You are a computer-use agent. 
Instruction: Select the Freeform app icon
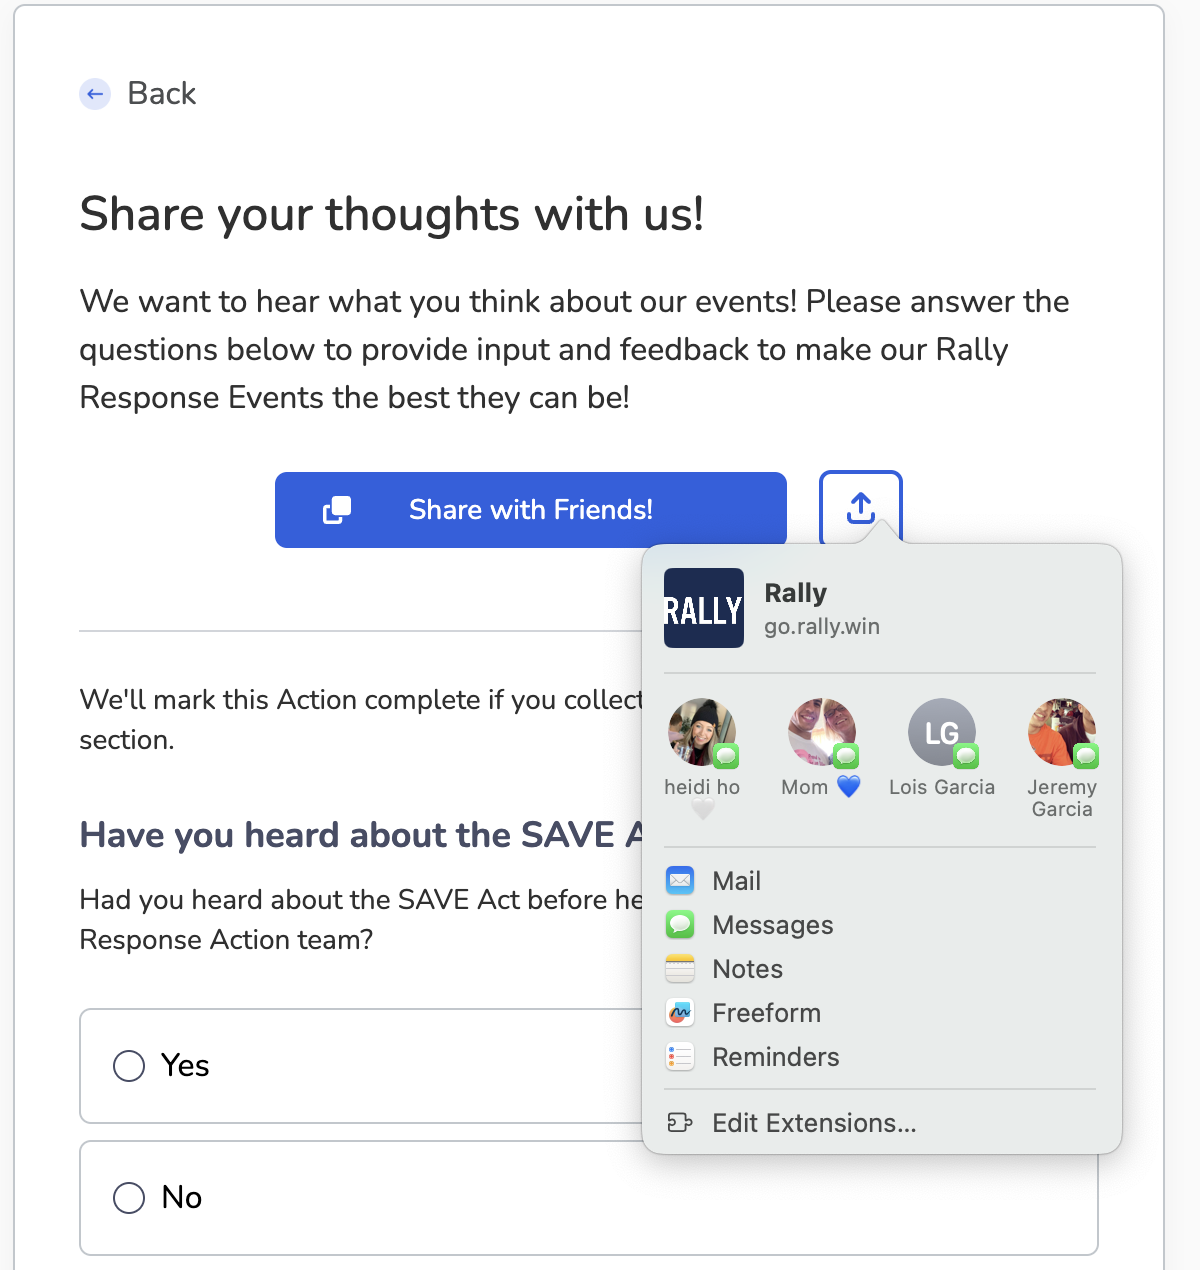[680, 1013]
